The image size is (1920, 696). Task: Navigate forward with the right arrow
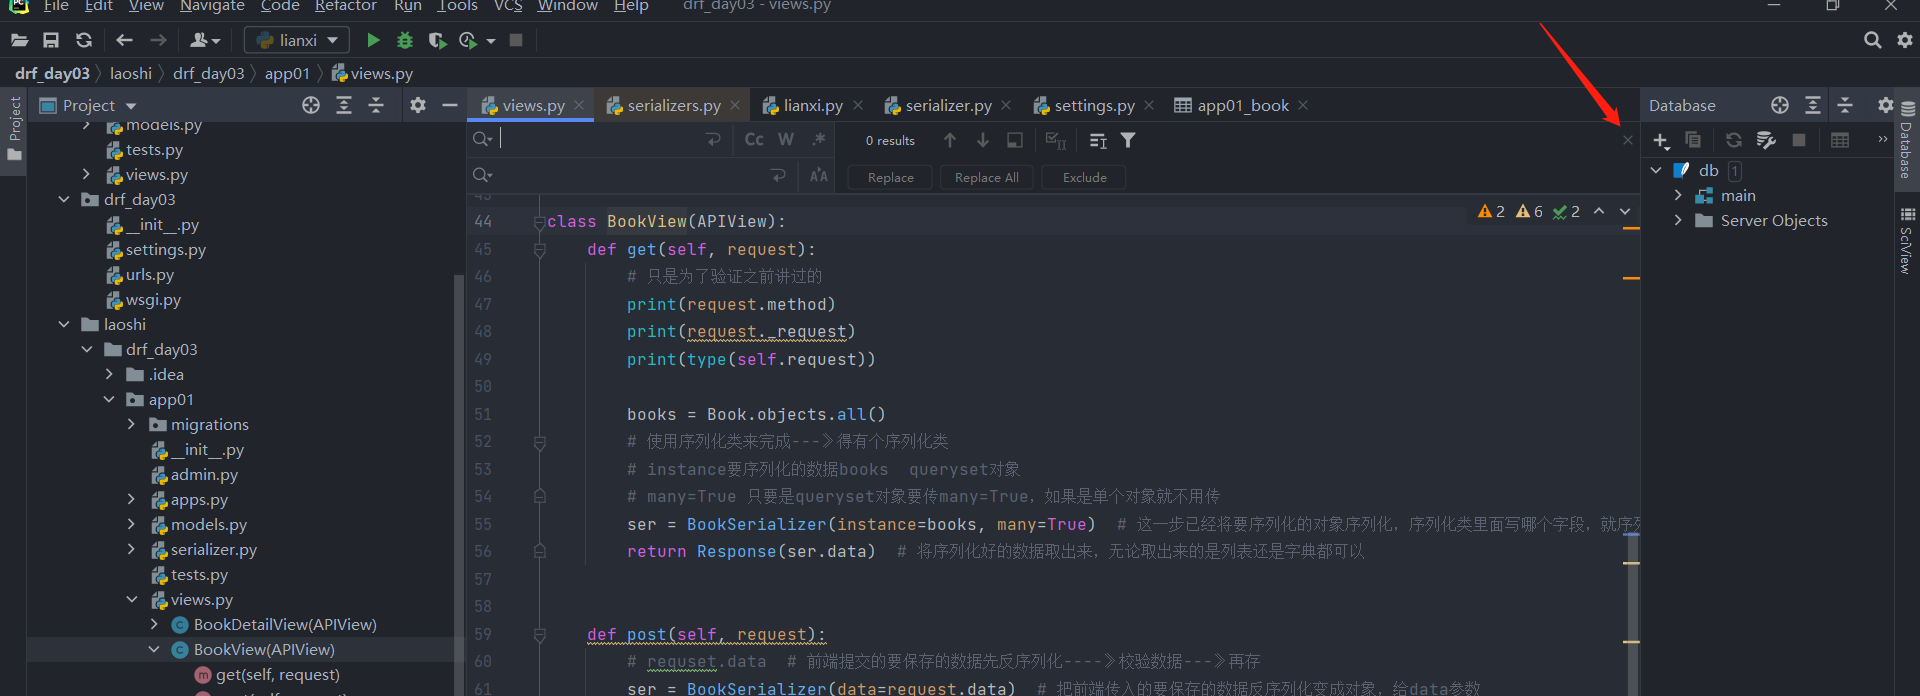pos(158,40)
